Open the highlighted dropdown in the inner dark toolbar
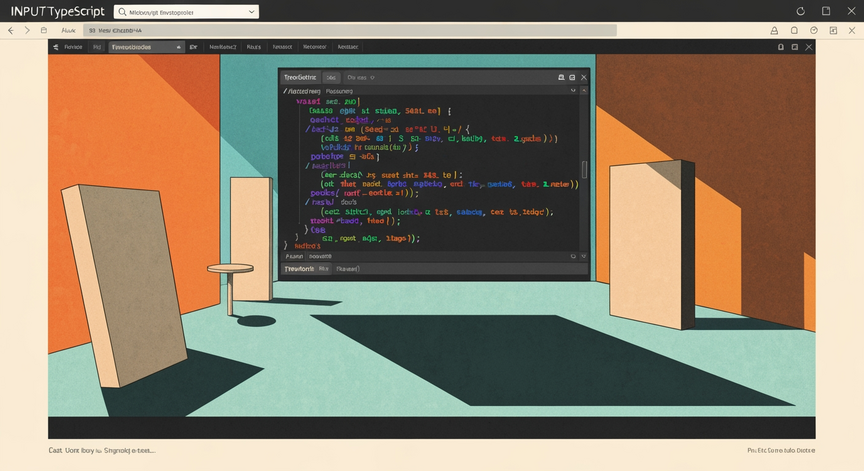This screenshot has height=471, width=864. pos(145,47)
